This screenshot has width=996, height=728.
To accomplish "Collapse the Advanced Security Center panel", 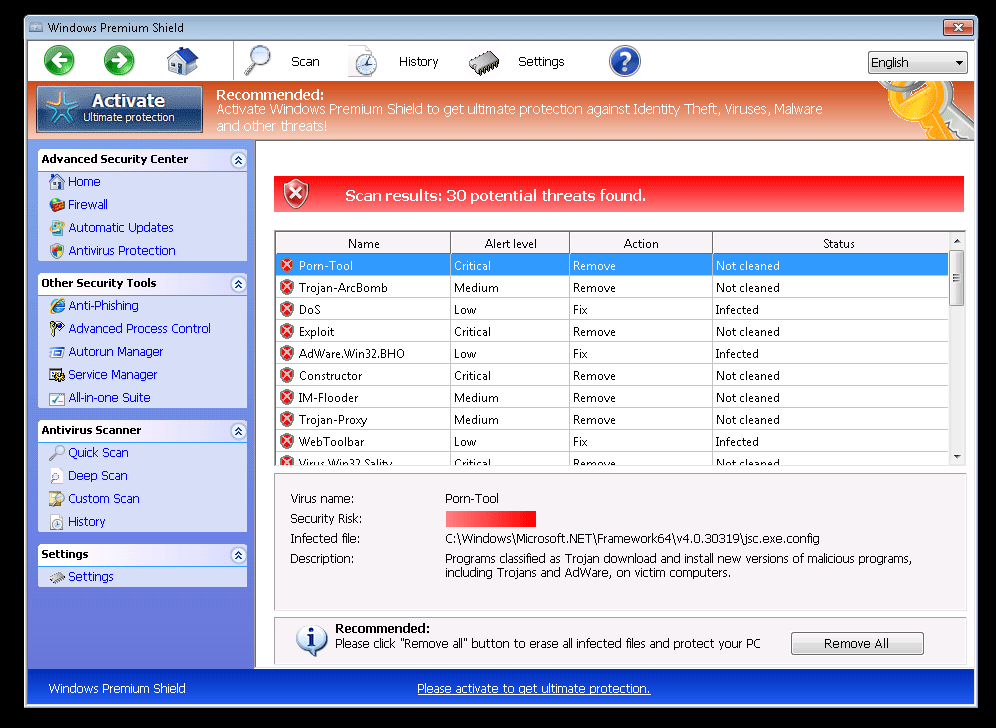I will 238,160.
